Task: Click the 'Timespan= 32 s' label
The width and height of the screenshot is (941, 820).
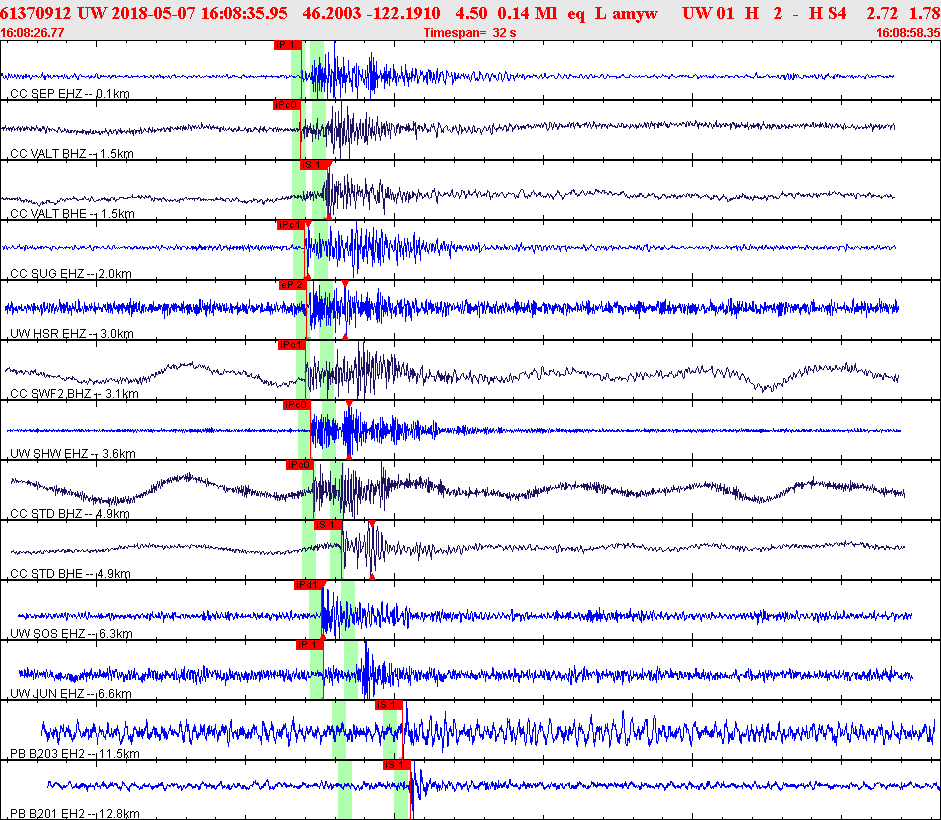Action: point(470,33)
